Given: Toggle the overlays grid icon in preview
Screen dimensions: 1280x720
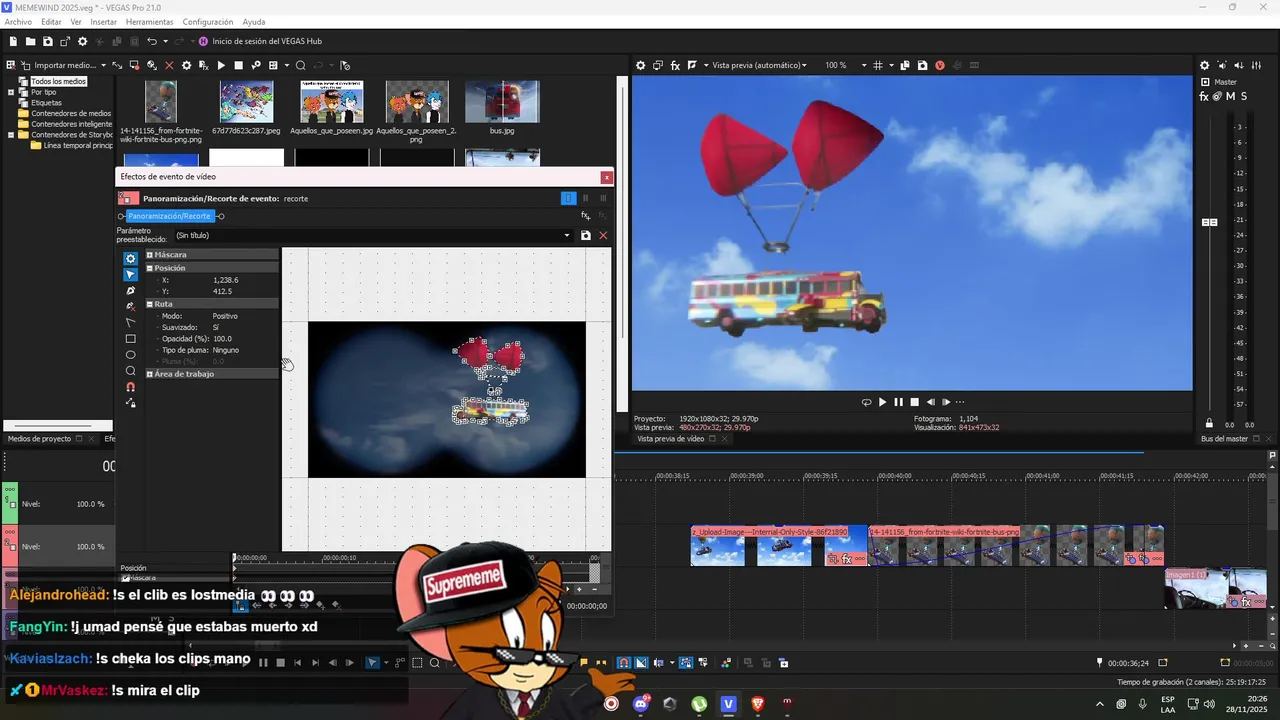Looking at the screenshot, I should (878, 65).
